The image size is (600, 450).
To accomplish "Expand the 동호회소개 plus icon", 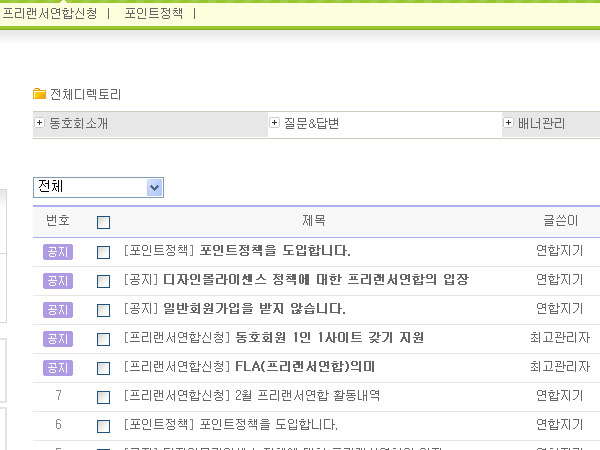I will pos(40,123).
